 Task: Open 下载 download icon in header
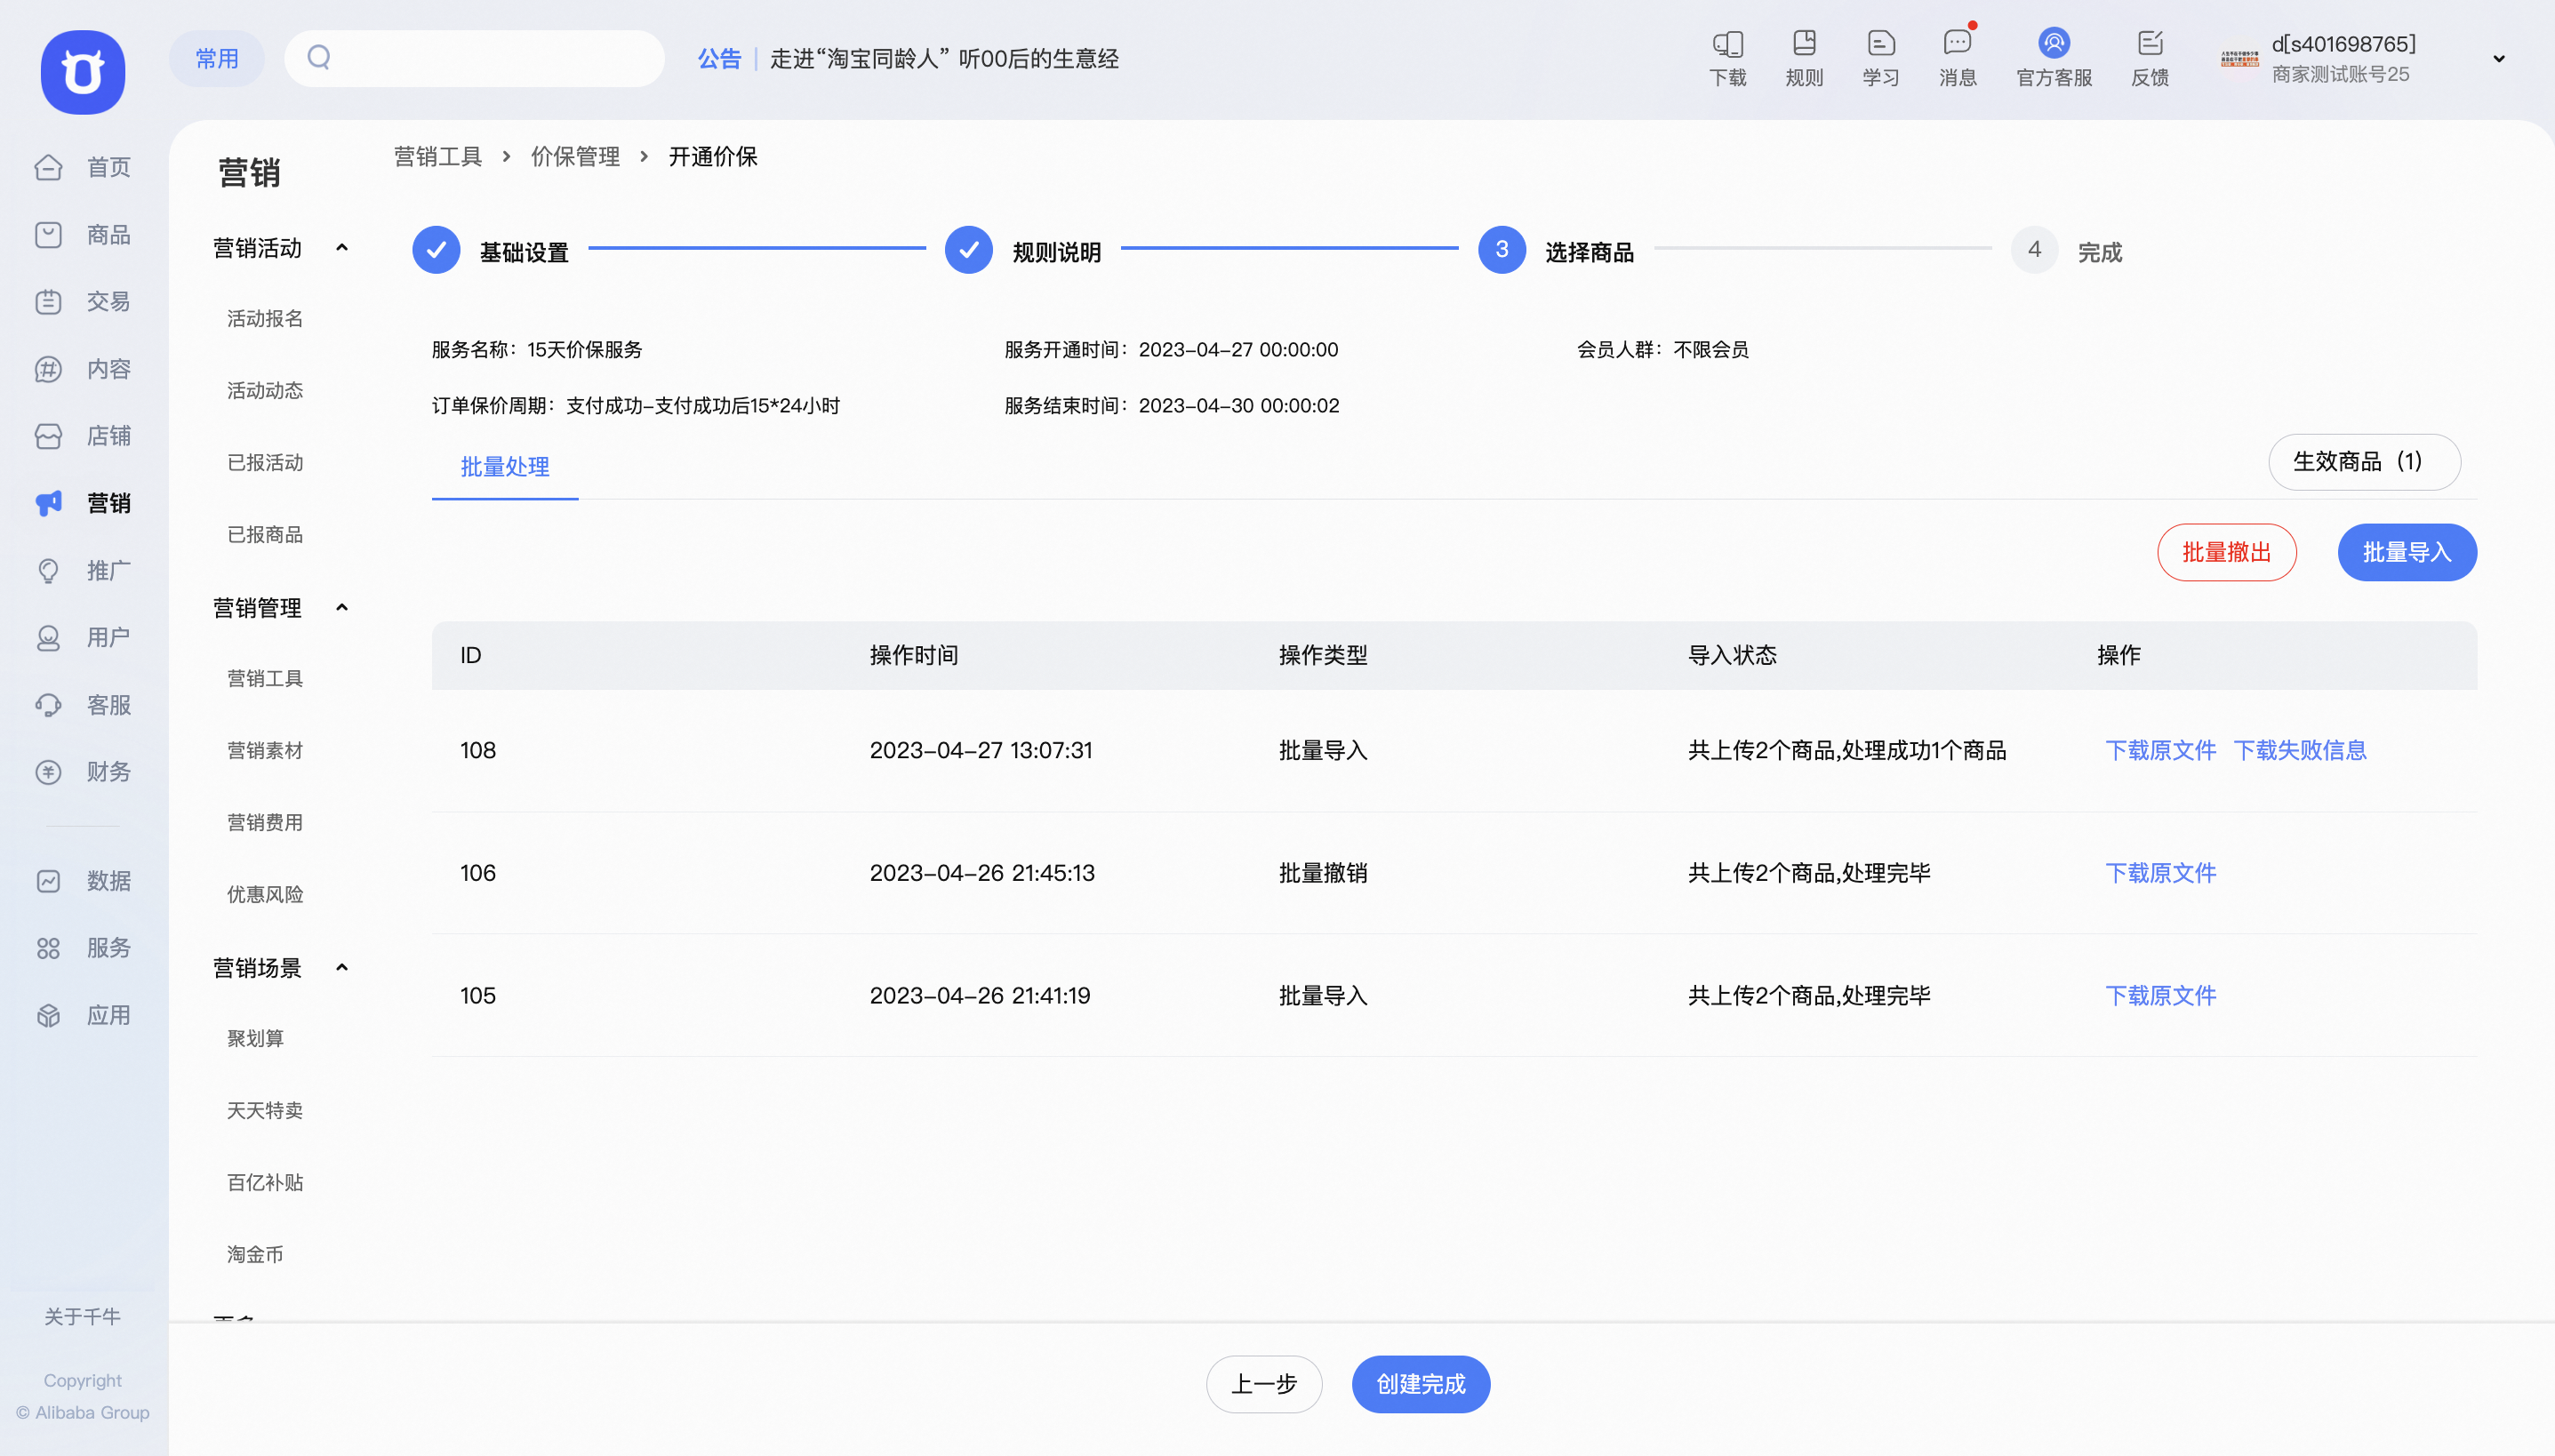(x=1728, y=43)
